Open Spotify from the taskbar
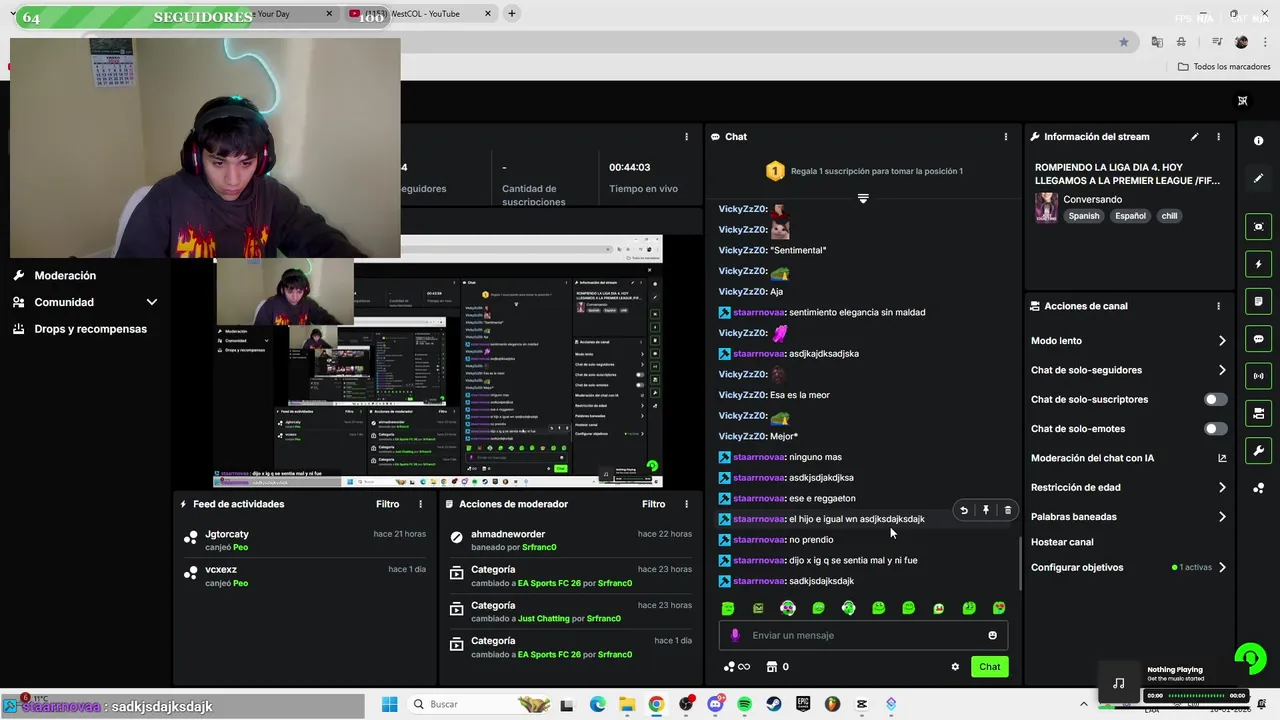This screenshot has height=720, width=1280. pos(744,704)
